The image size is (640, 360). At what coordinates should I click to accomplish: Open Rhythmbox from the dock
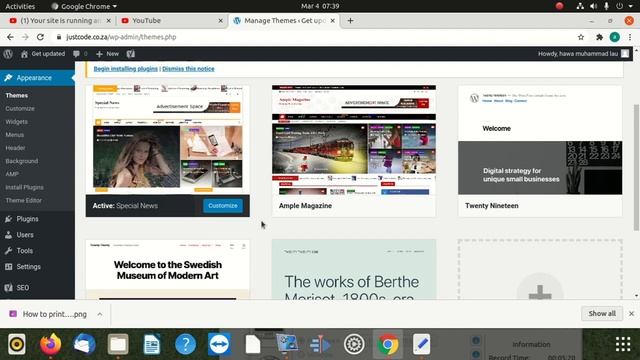[x=17, y=344]
